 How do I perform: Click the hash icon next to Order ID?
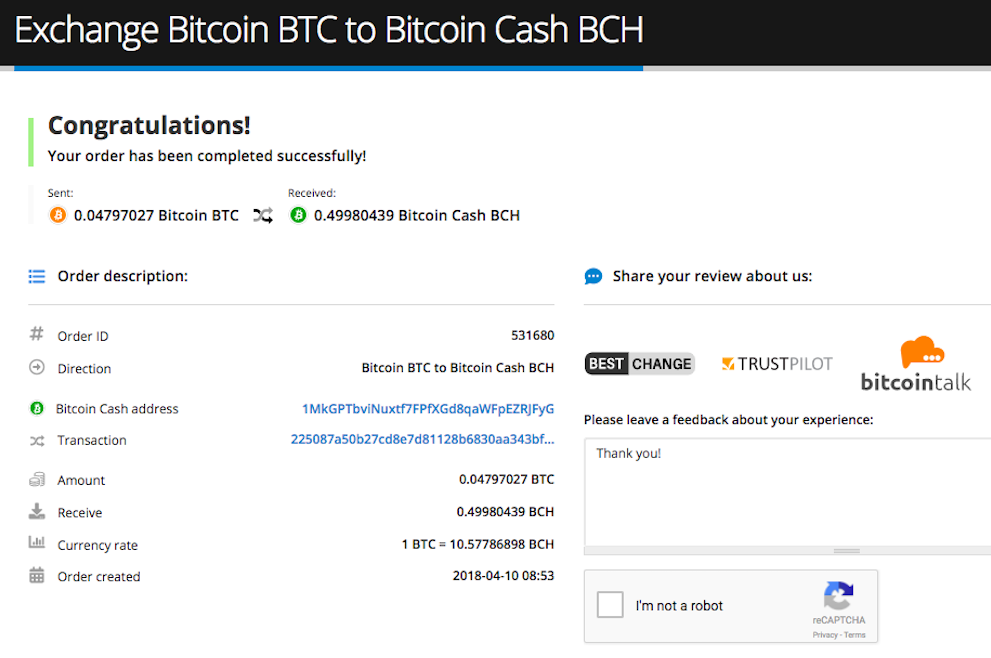(37, 333)
